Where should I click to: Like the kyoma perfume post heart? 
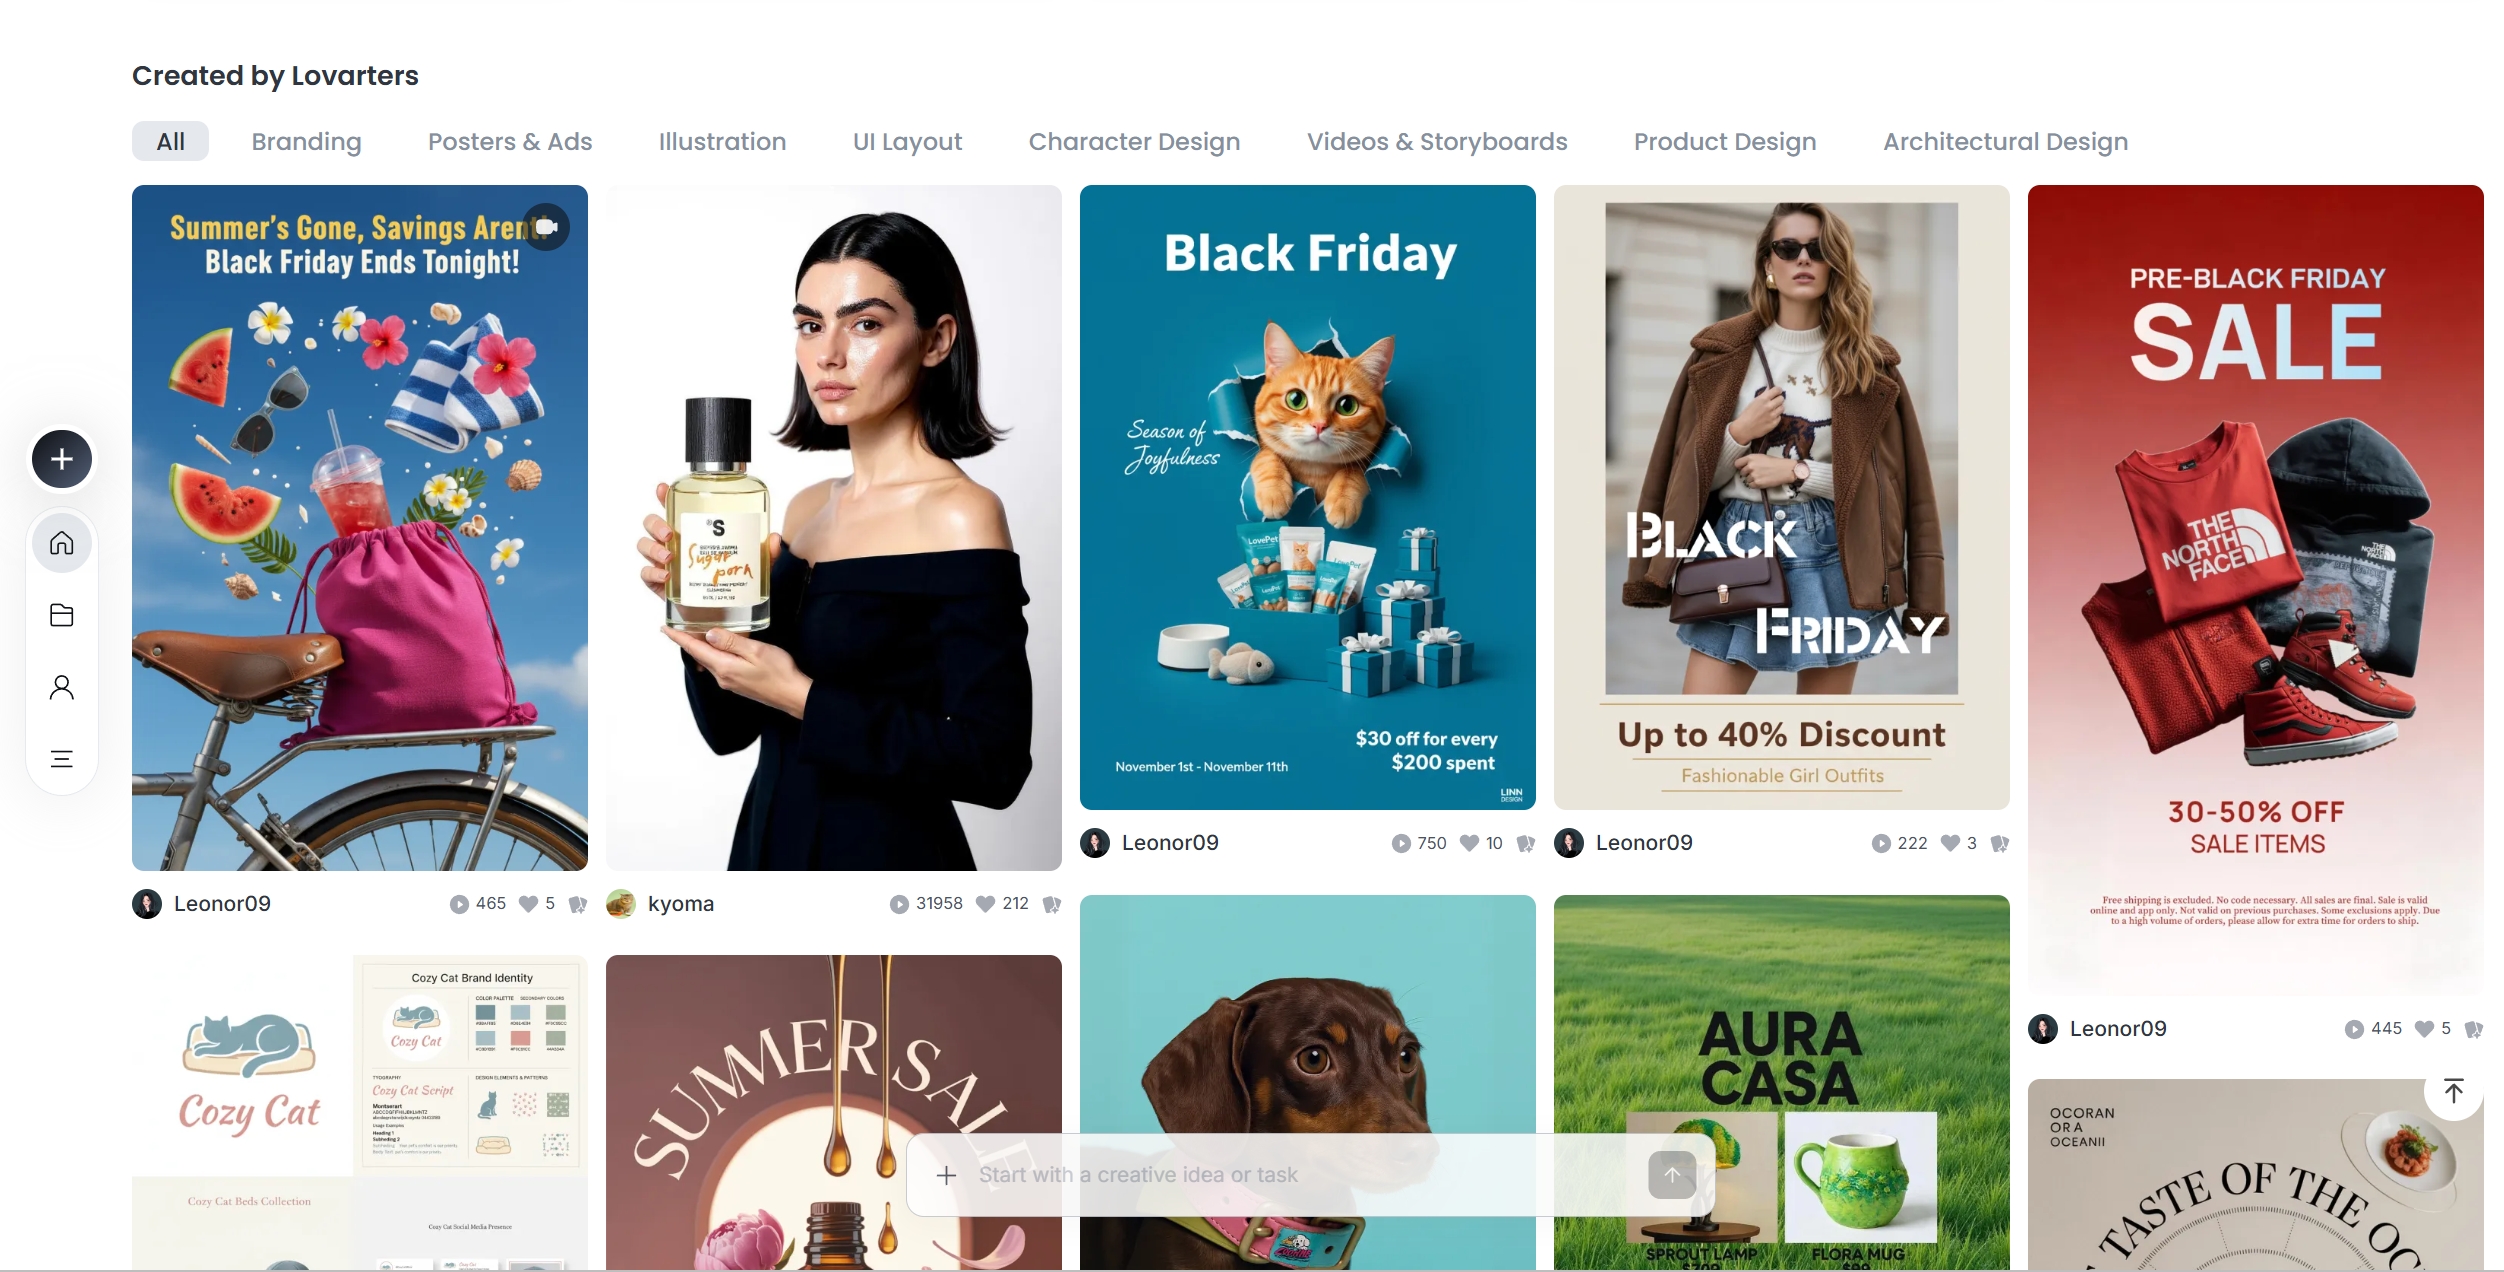coord(985,904)
